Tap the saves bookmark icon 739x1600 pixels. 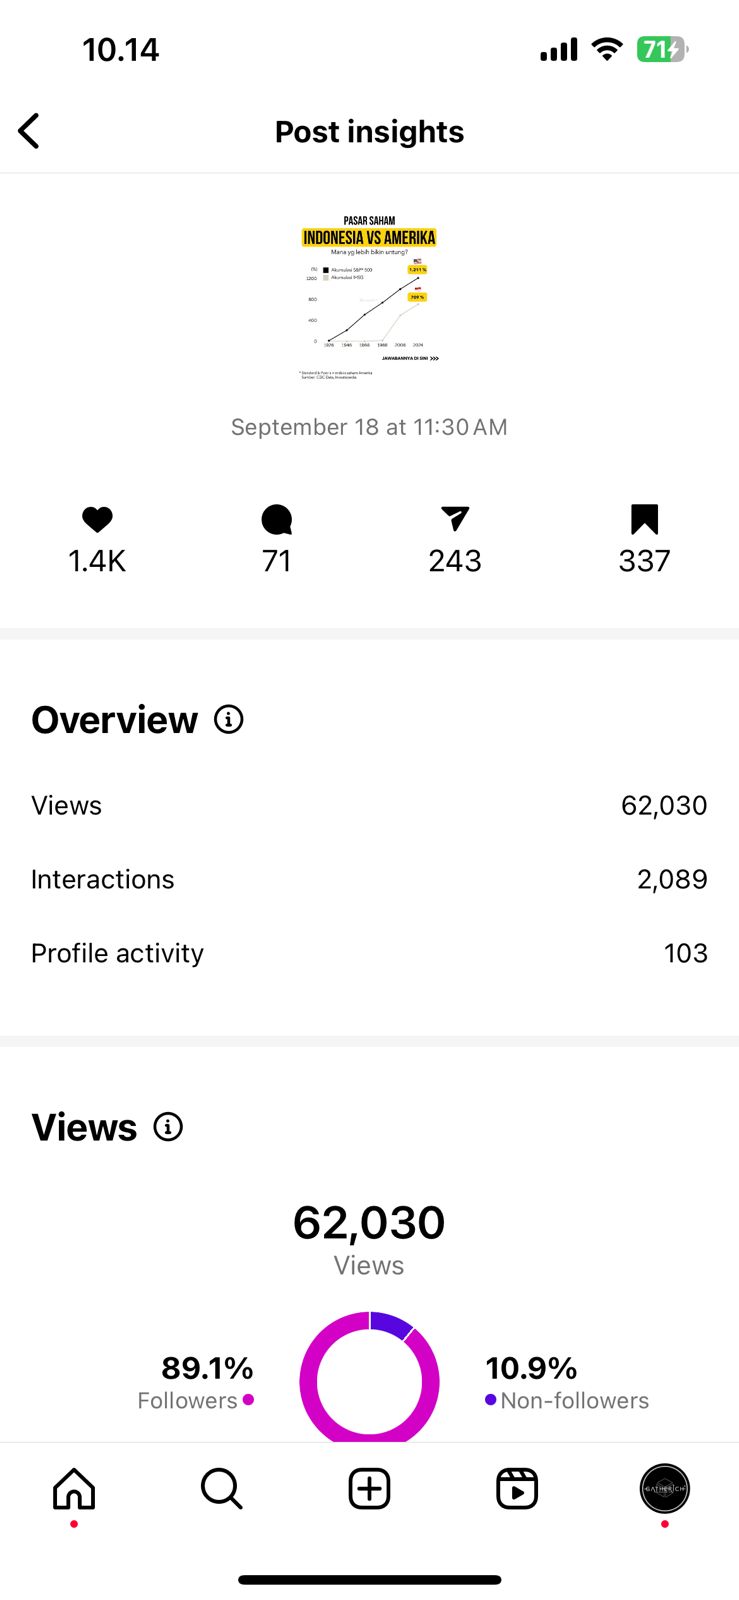[x=644, y=519]
